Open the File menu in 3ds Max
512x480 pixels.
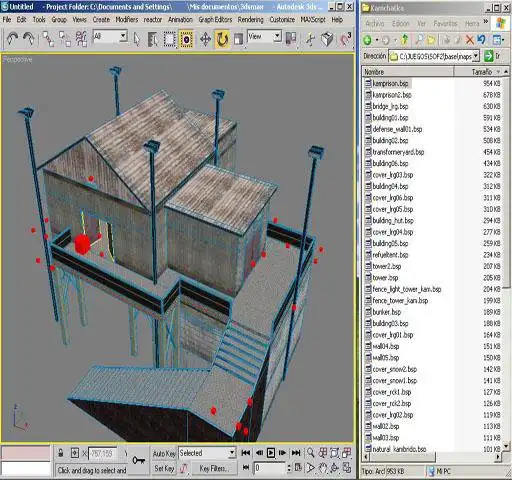pos(7,20)
